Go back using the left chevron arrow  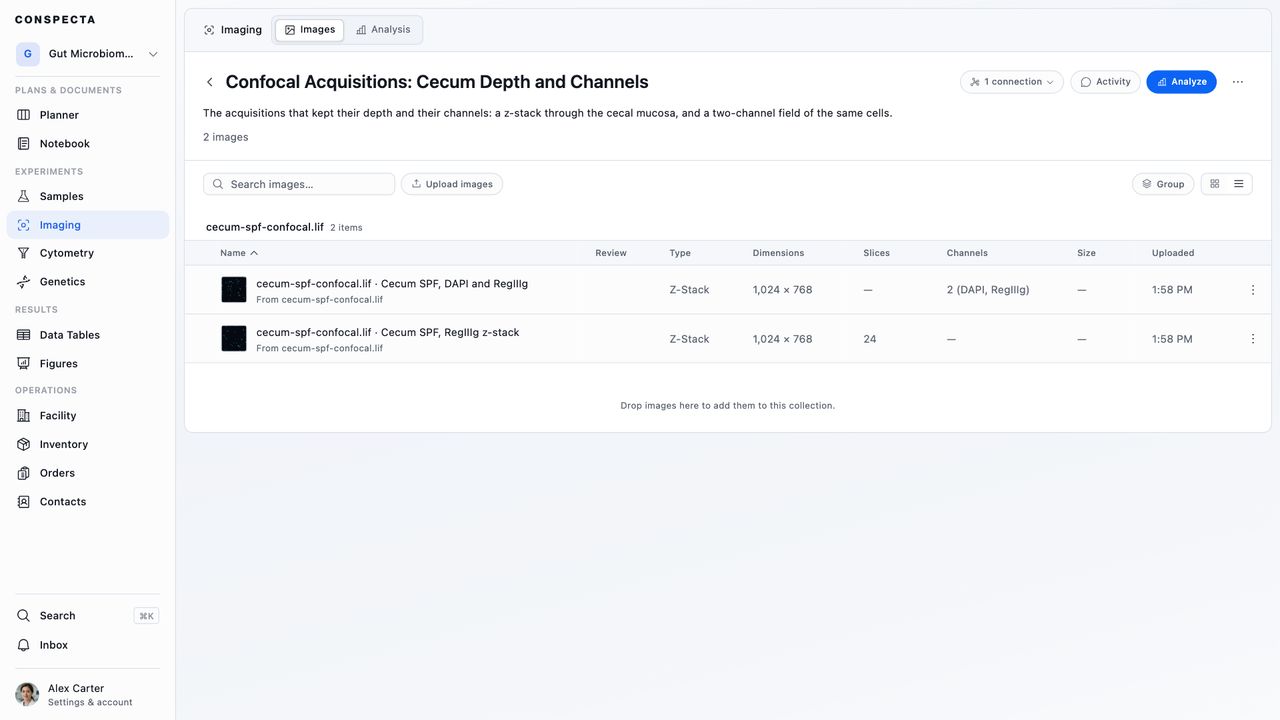210,82
